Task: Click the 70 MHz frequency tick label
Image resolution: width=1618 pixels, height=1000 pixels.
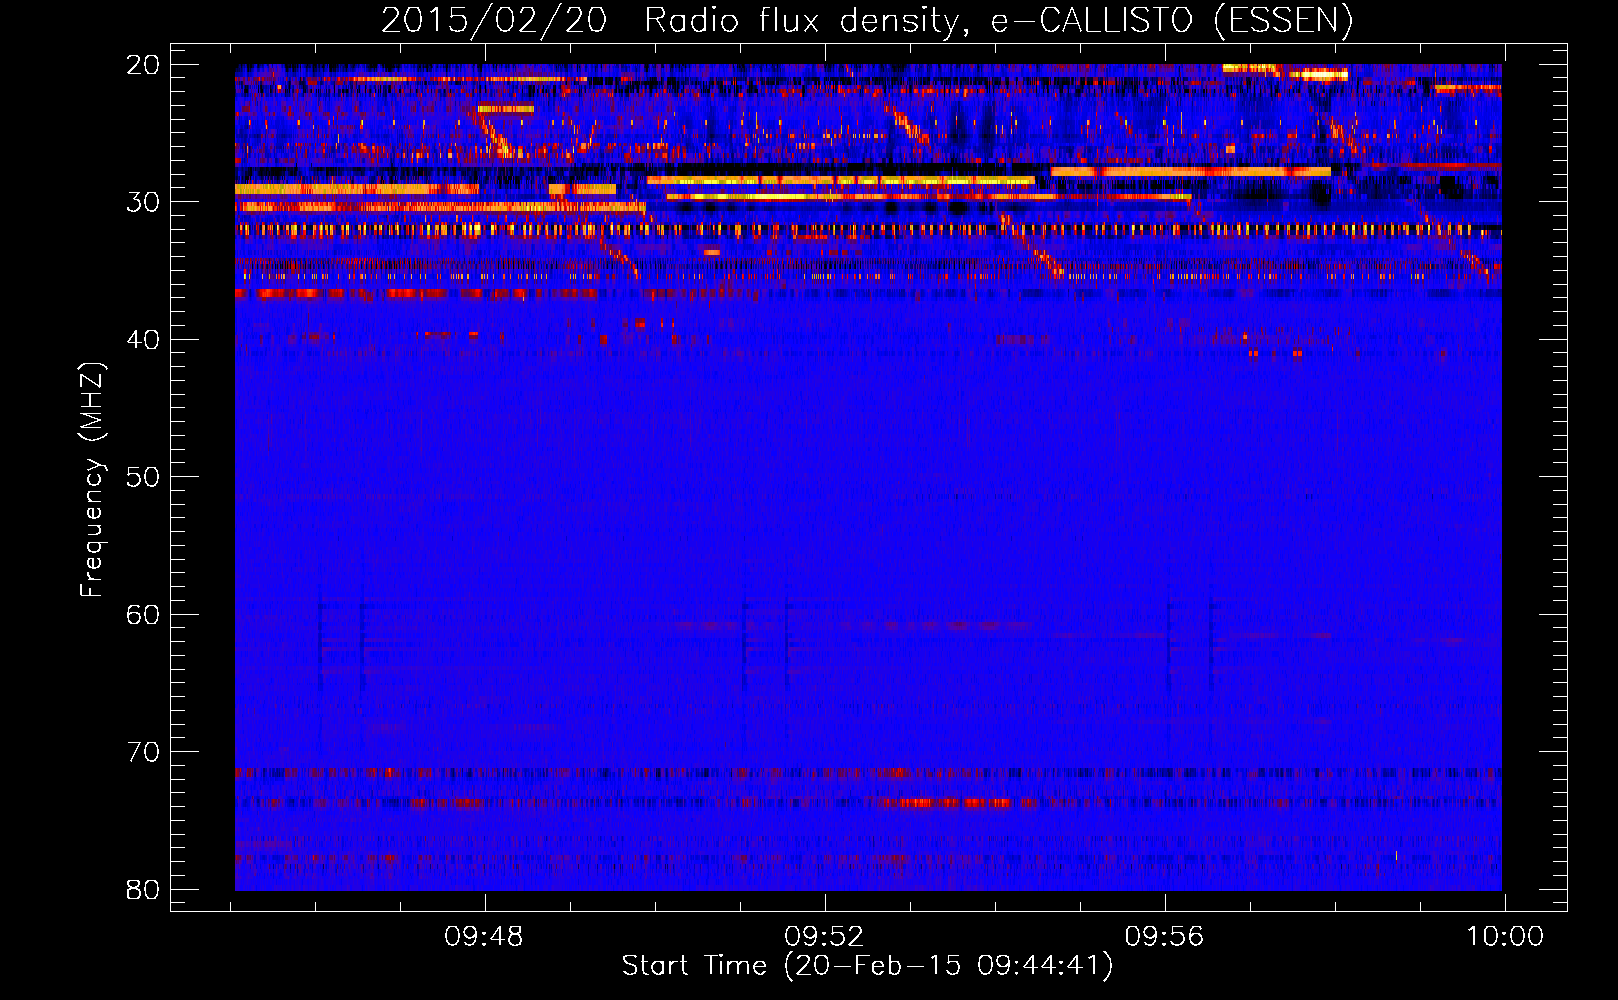Action: pyautogui.click(x=143, y=752)
